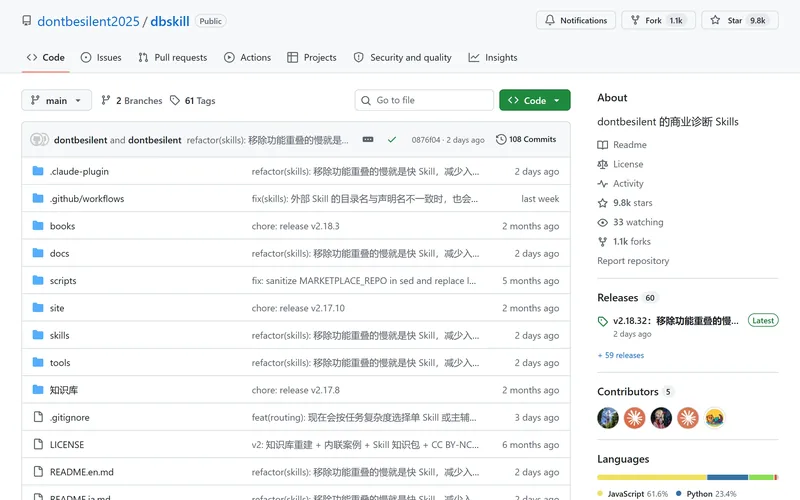
Task: Click commit message 'chore: release v2.18.3'
Action: [295, 226]
